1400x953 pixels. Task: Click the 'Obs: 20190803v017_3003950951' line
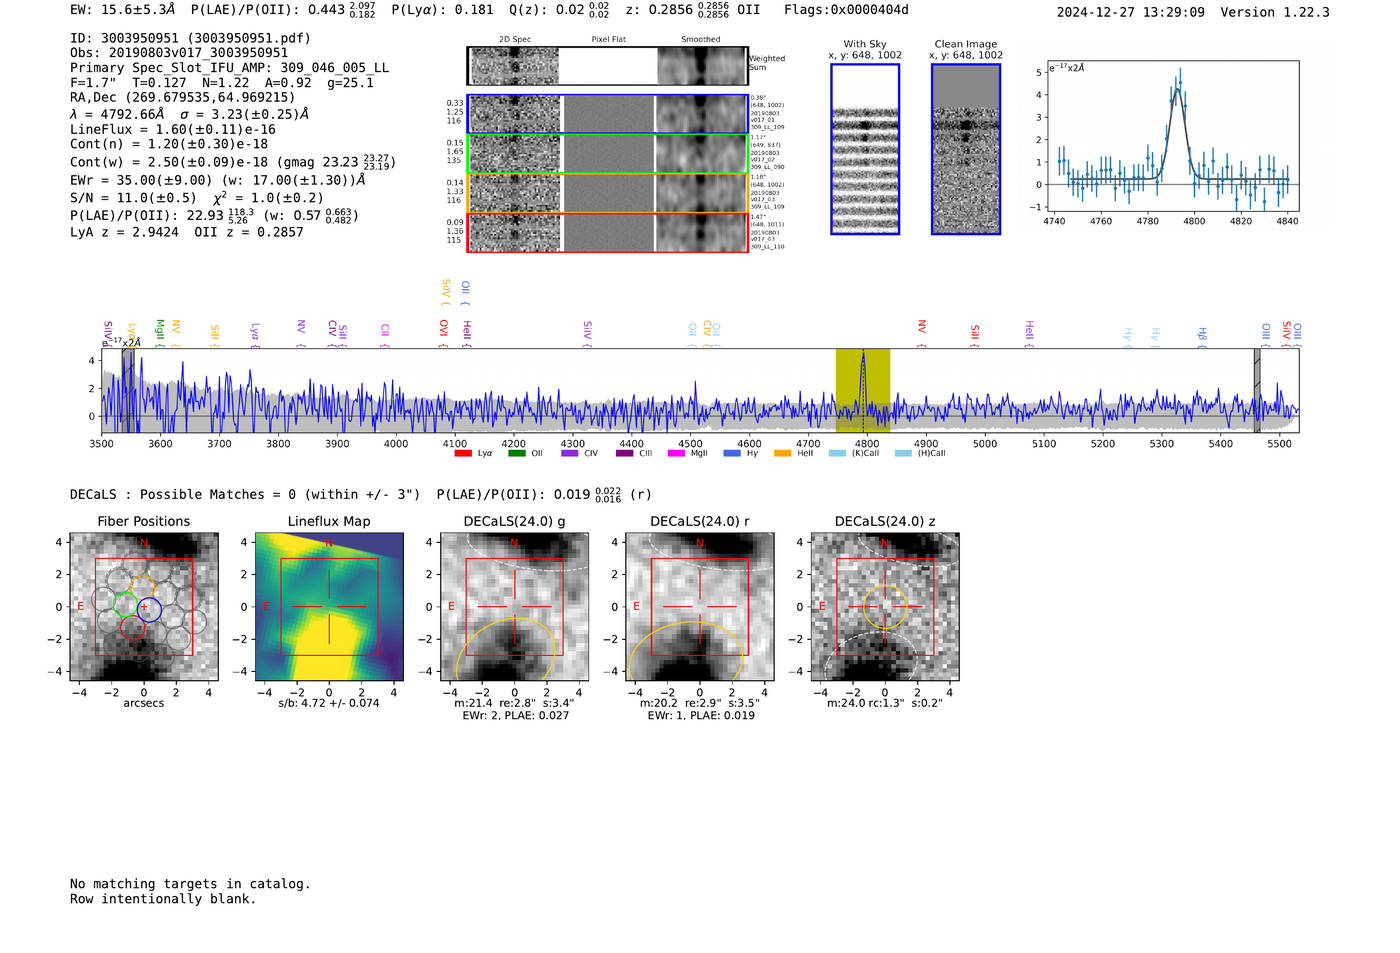point(179,53)
